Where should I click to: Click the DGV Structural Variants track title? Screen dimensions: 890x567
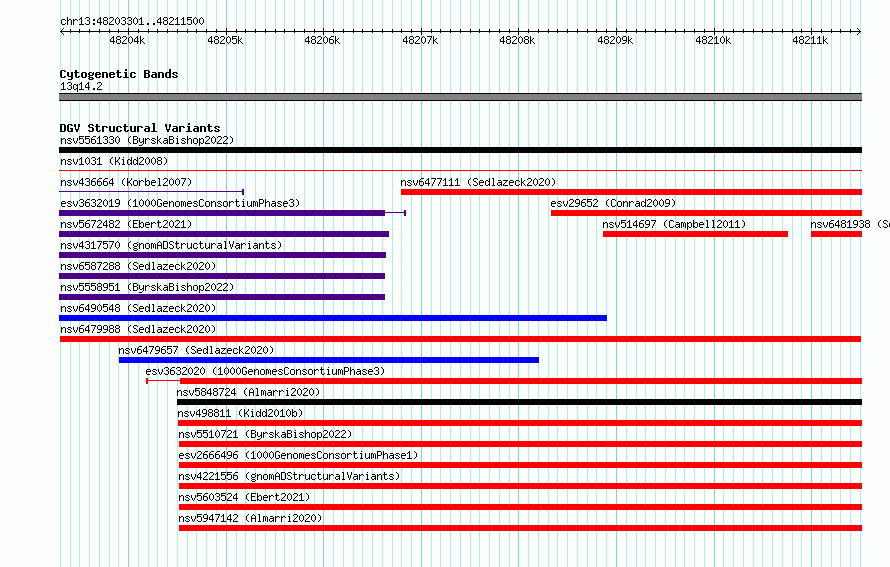[x=140, y=128]
